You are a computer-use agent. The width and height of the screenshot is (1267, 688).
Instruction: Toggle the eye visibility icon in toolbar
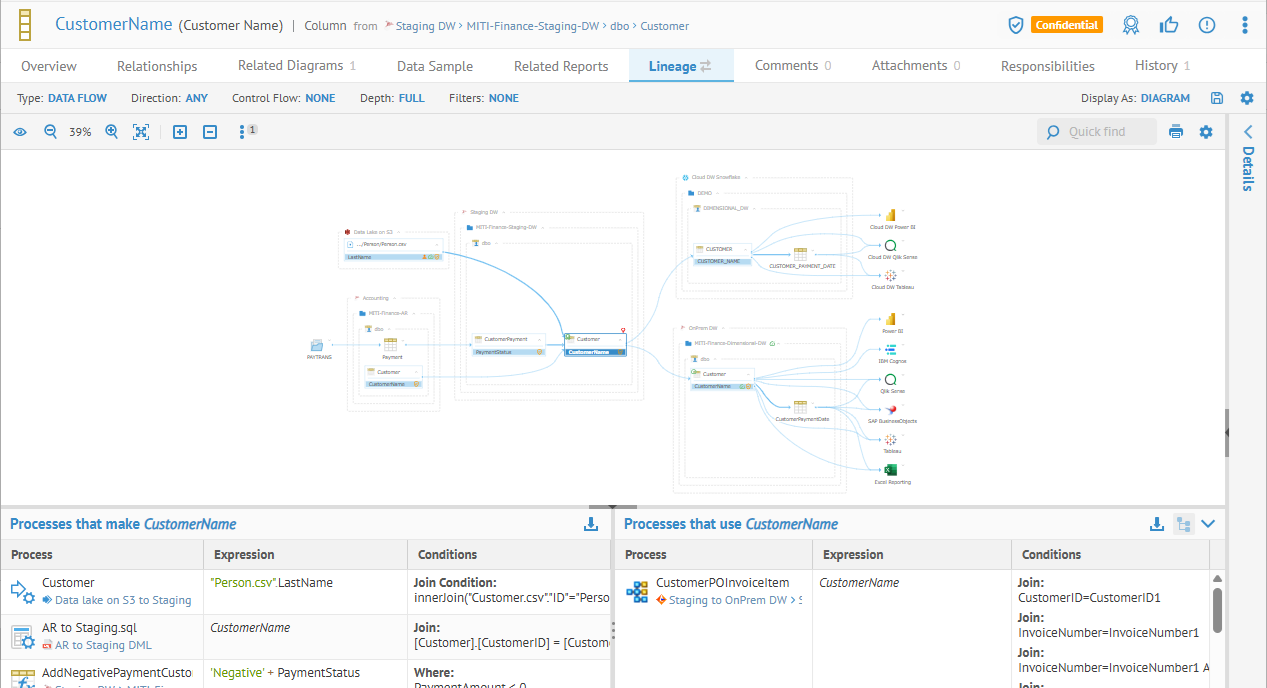click(x=20, y=132)
